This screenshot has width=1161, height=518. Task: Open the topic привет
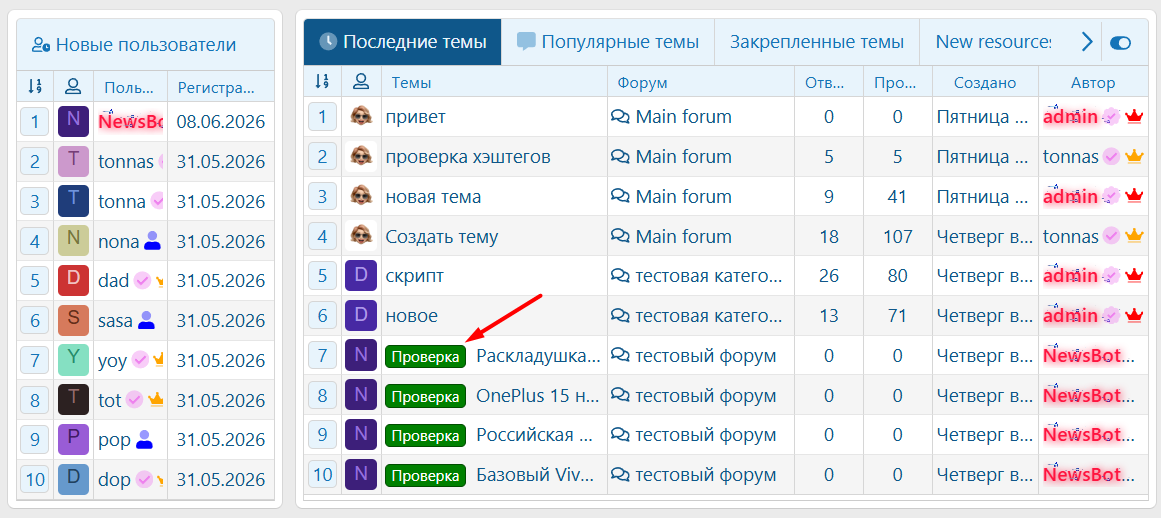coord(415,117)
